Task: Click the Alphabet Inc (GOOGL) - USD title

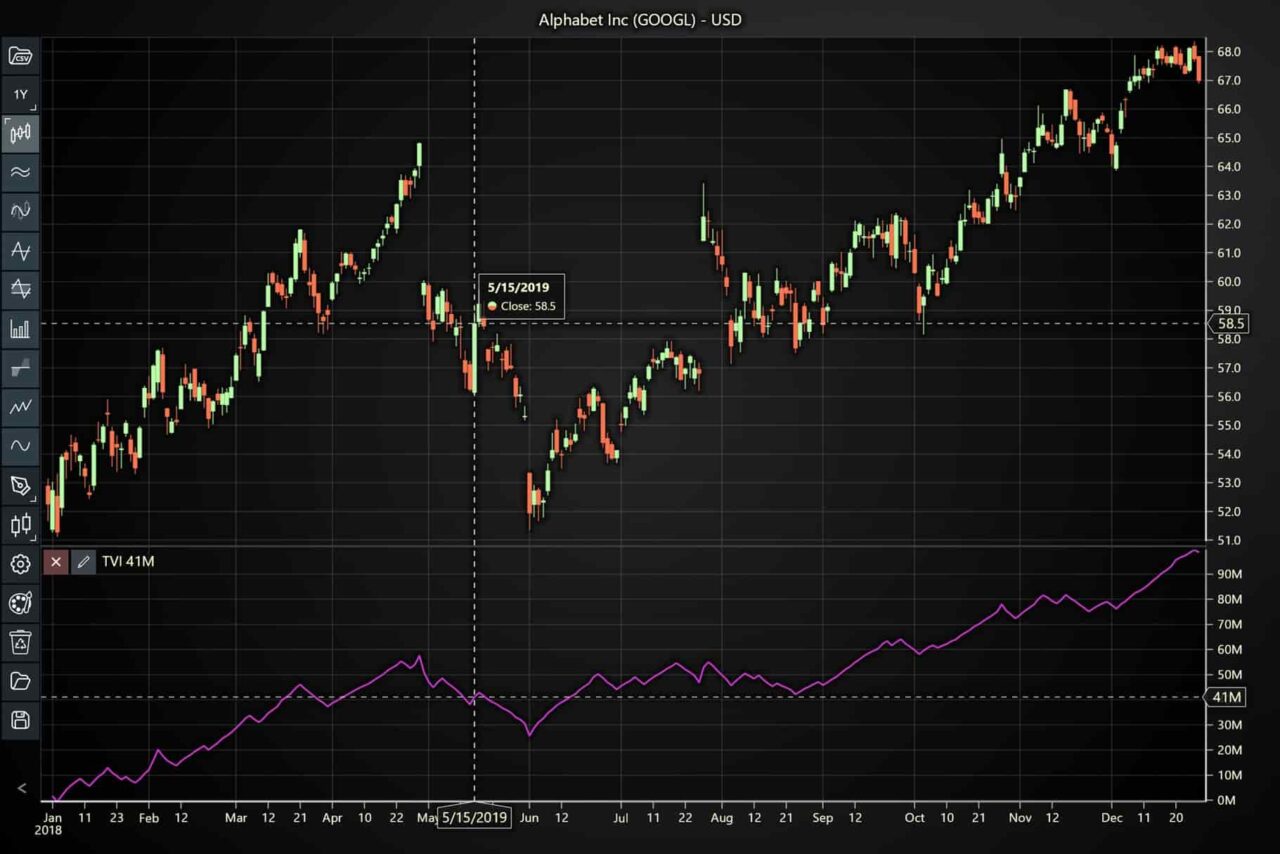Action: pos(640,19)
